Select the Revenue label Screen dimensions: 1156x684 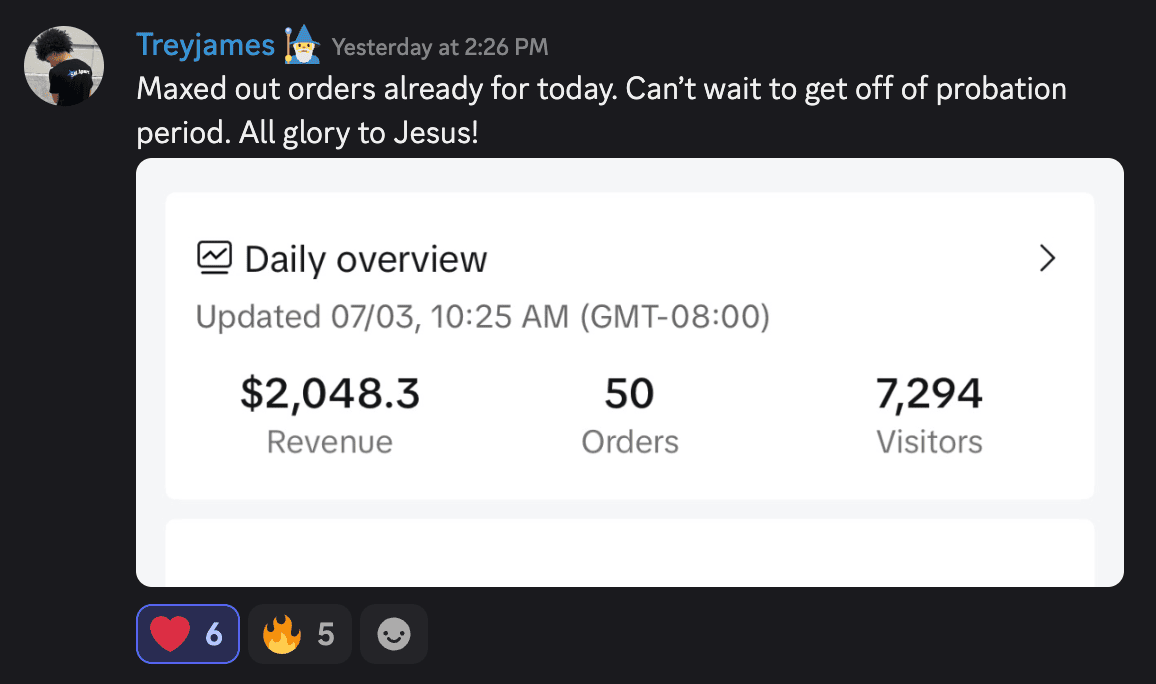tap(330, 442)
